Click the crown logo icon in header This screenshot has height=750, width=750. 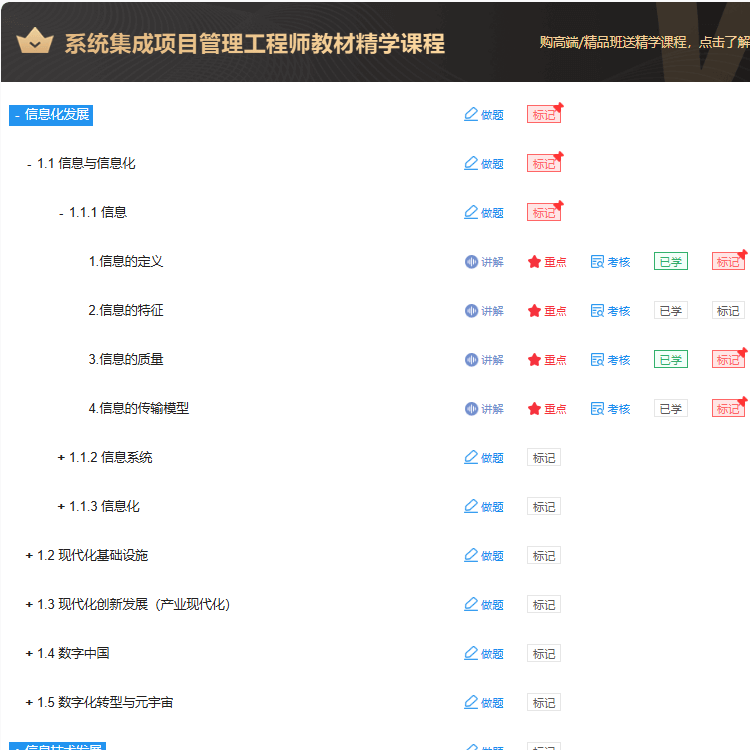coord(34,42)
